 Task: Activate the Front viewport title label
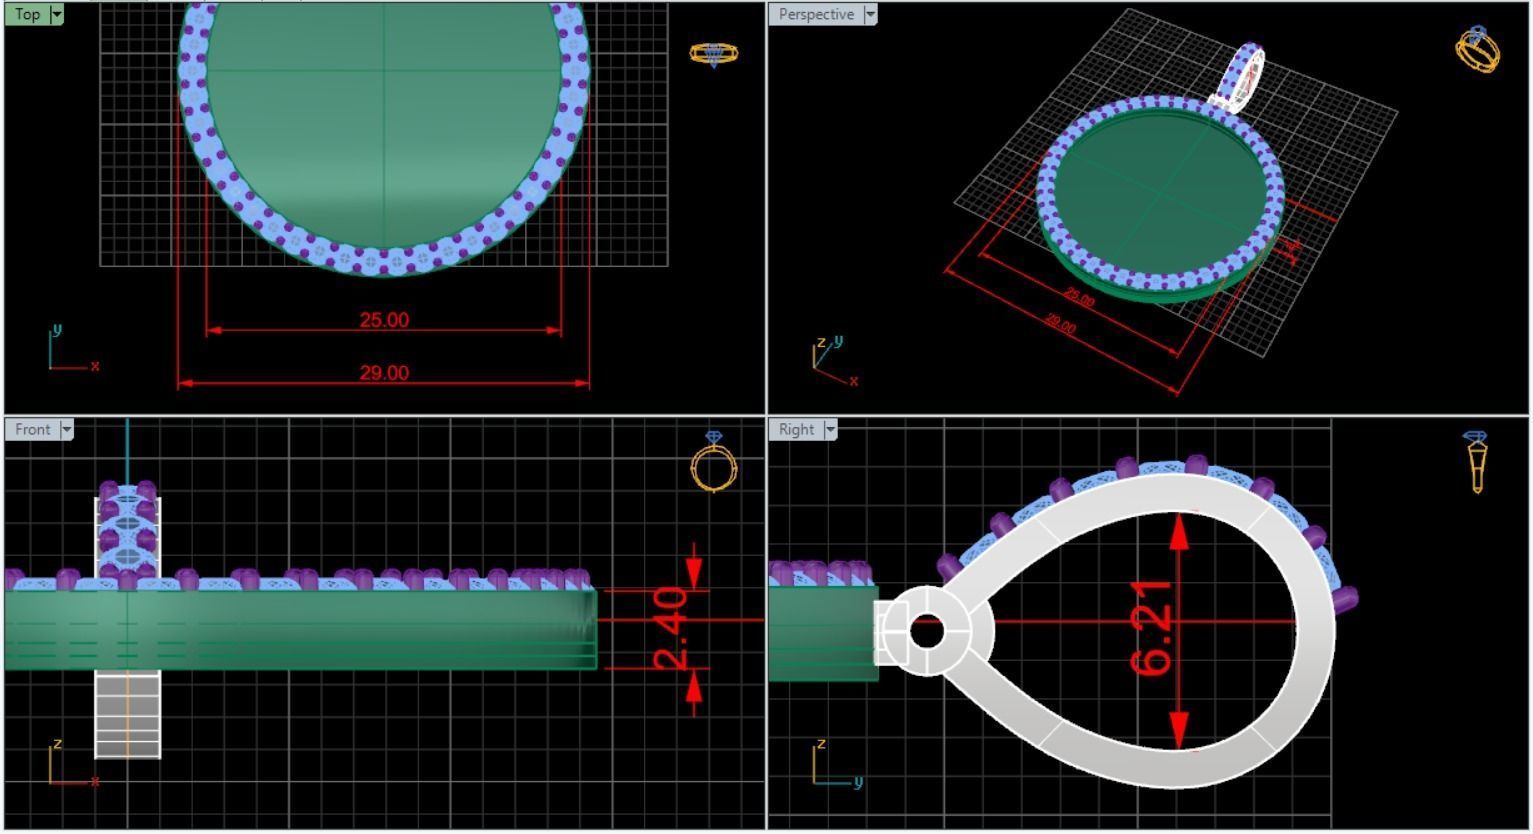click(x=32, y=429)
